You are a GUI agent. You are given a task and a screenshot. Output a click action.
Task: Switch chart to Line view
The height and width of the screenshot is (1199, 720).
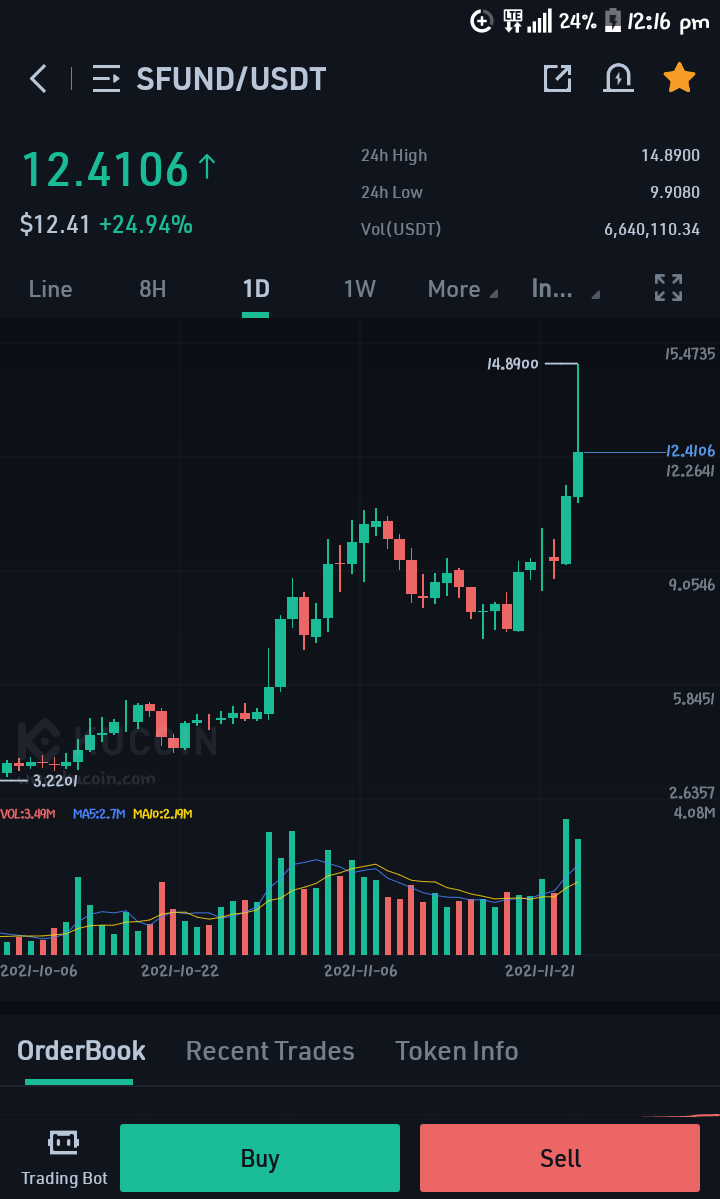(x=50, y=289)
